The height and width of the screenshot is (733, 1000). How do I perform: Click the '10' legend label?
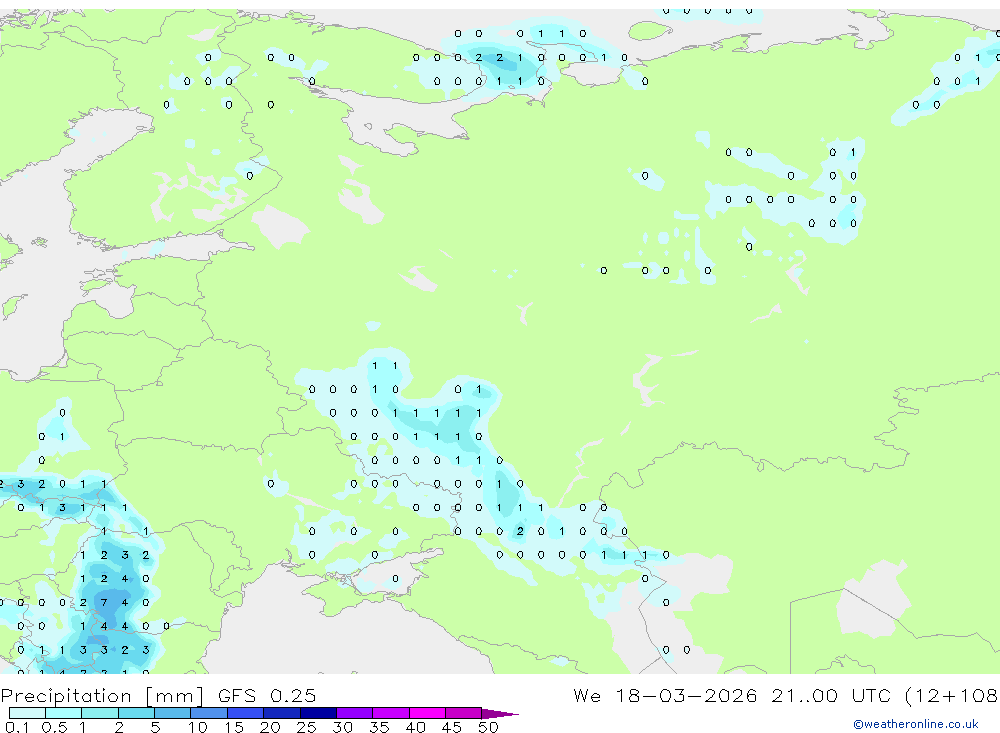[198, 727]
